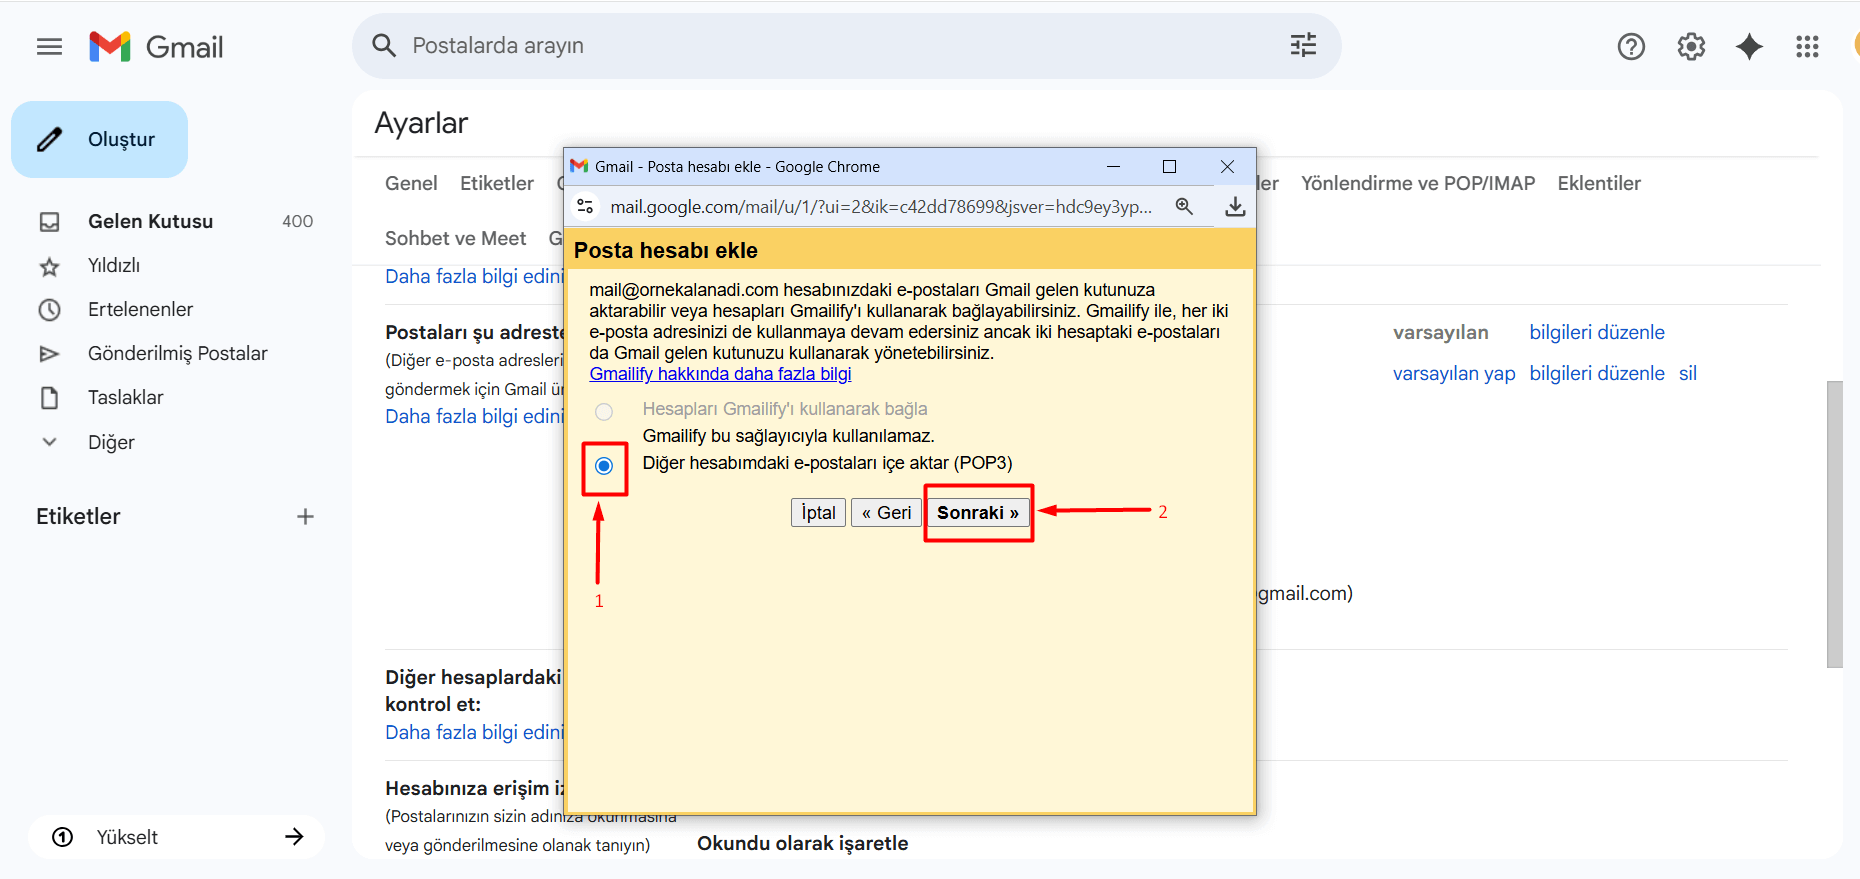Click the Oluştur compose button
The height and width of the screenshot is (879, 1860).
click(99, 139)
